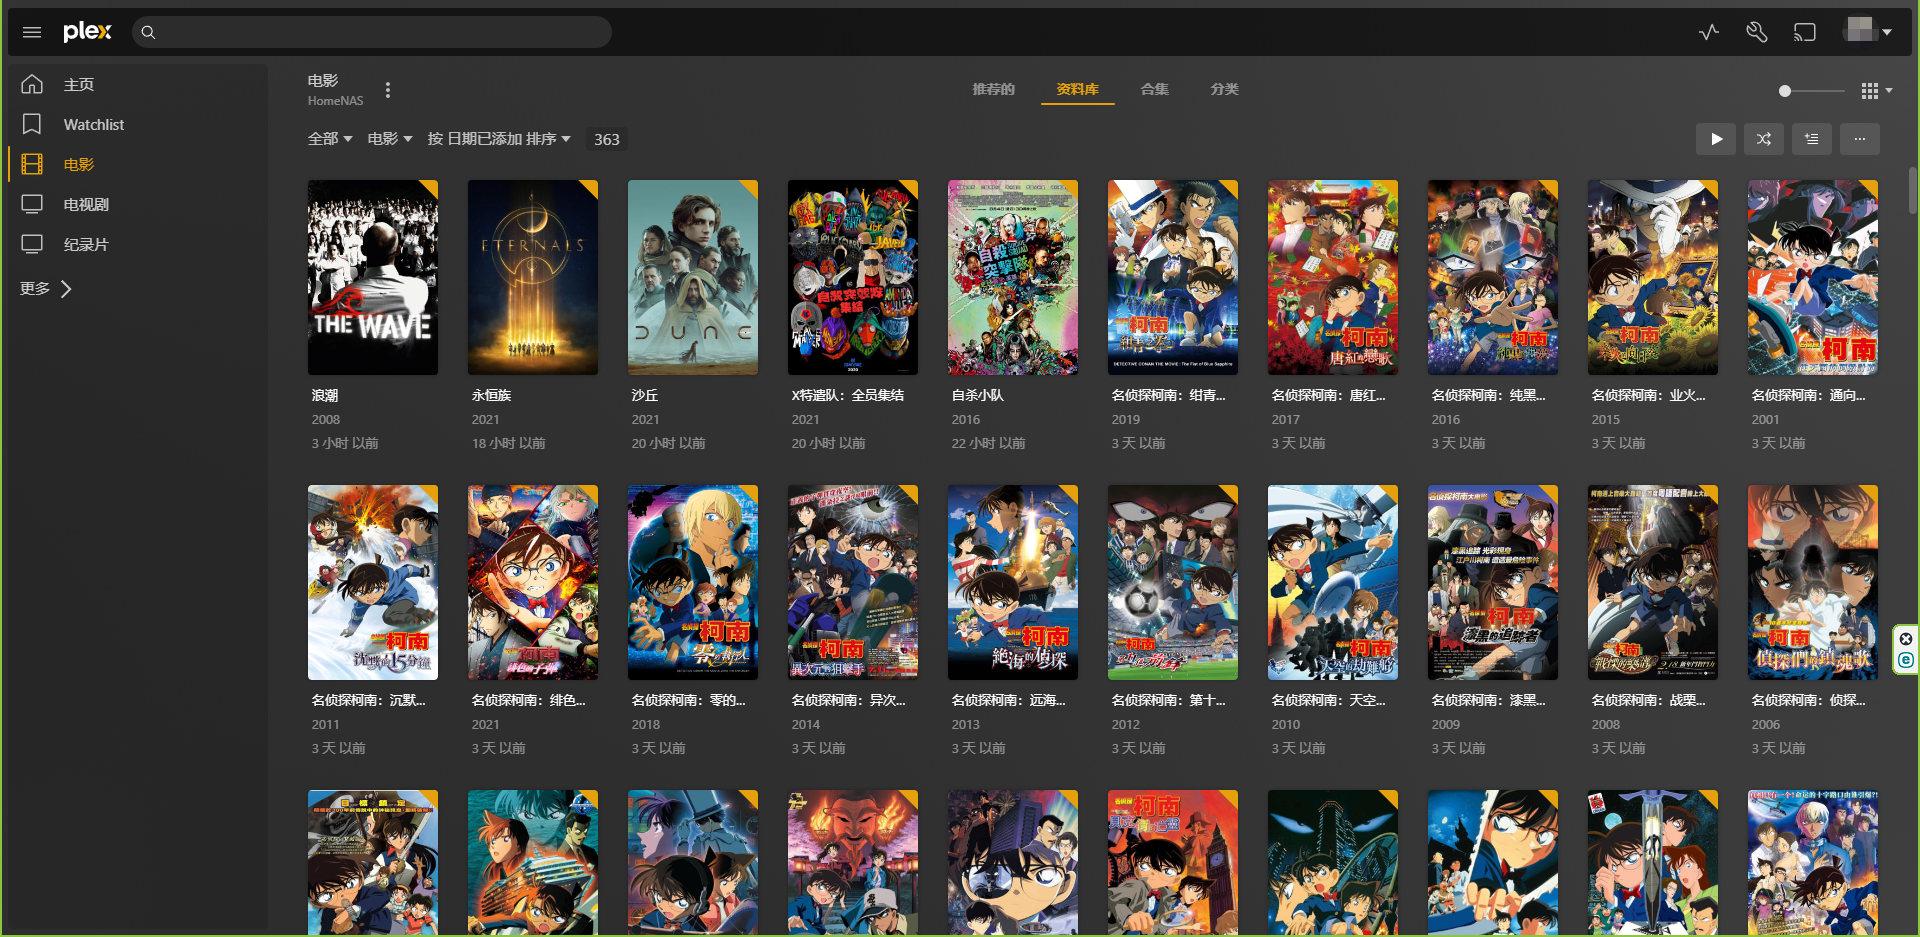Image resolution: width=1920 pixels, height=937 pixels.
Task: Click the search magnifier icon
Action: pos(148,32)
